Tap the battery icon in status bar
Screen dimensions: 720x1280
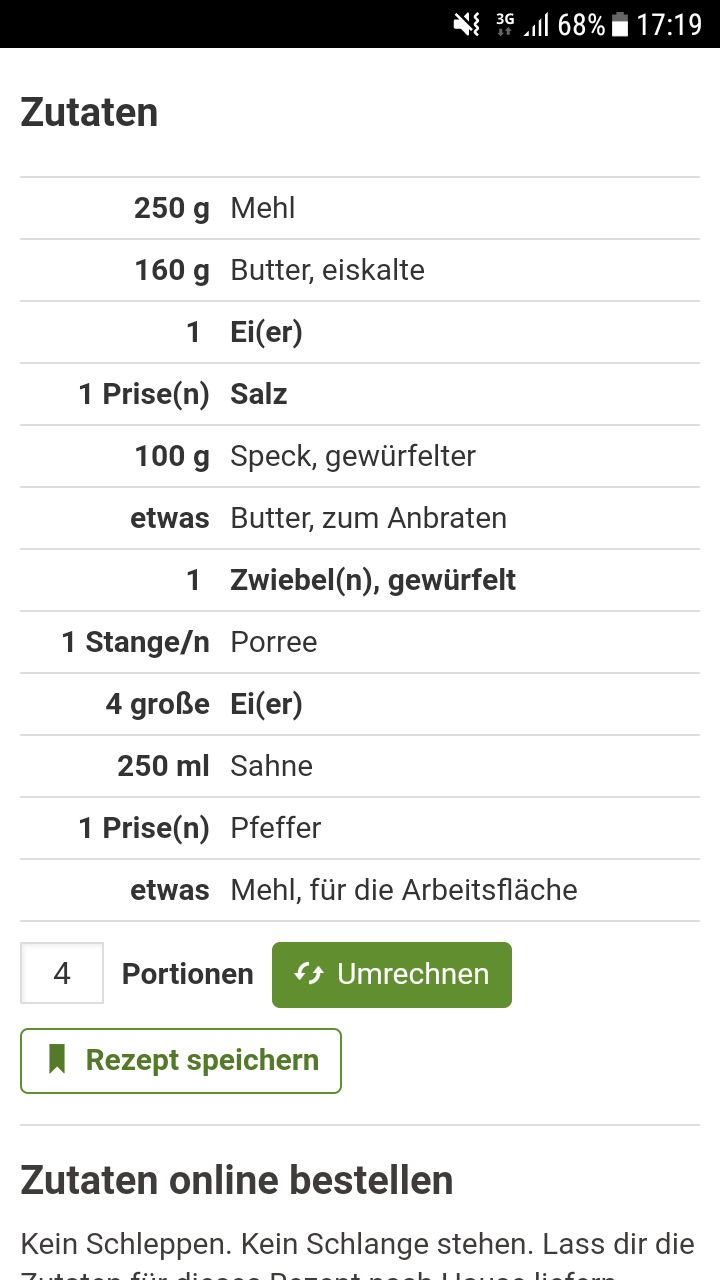pyautogui.click(x=620, y=24)
